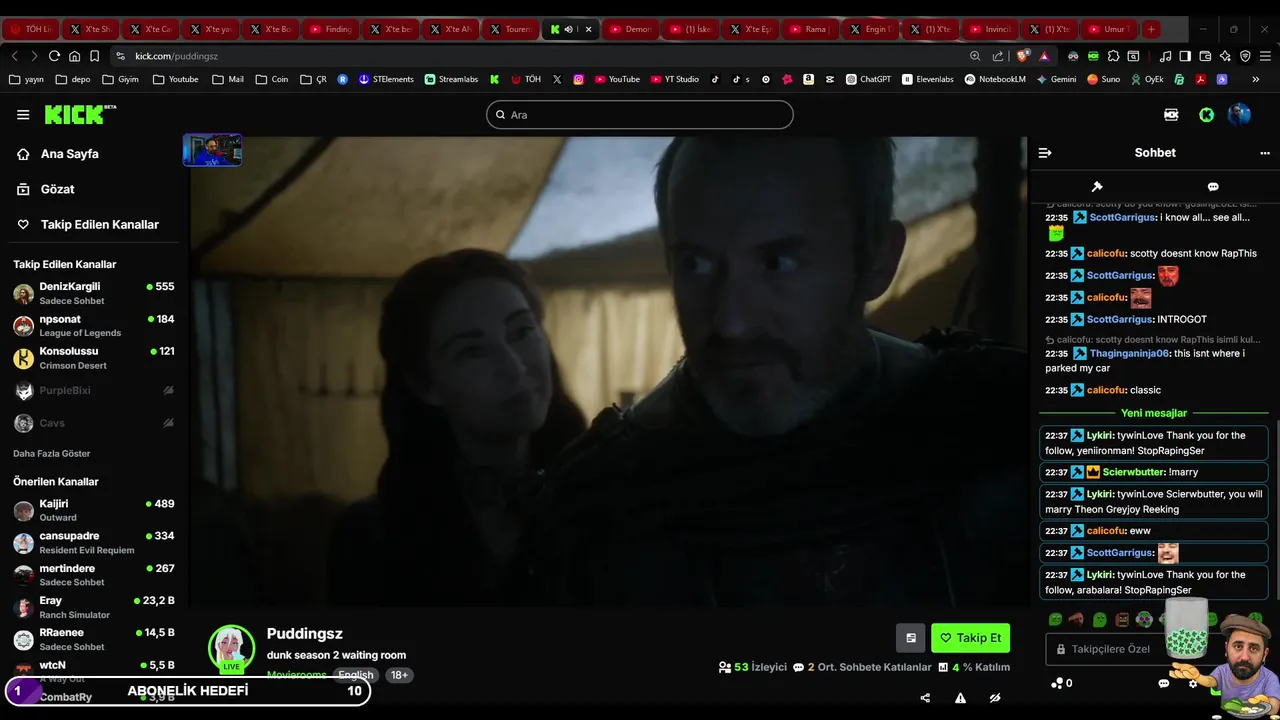Viewport: 1280px width, 720px height.
Task: Open ChatGPT bookmark
Action: [868, 79]
